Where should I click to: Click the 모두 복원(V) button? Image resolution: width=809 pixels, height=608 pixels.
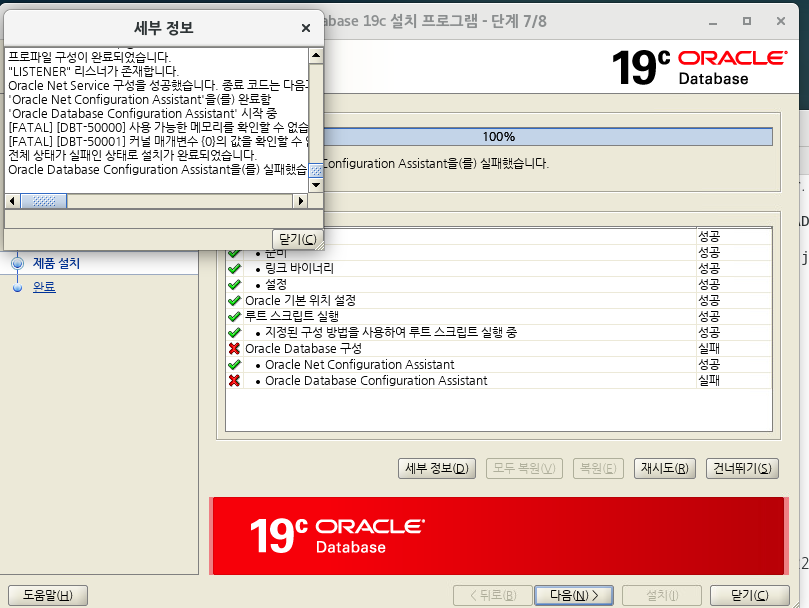point(524,468)
